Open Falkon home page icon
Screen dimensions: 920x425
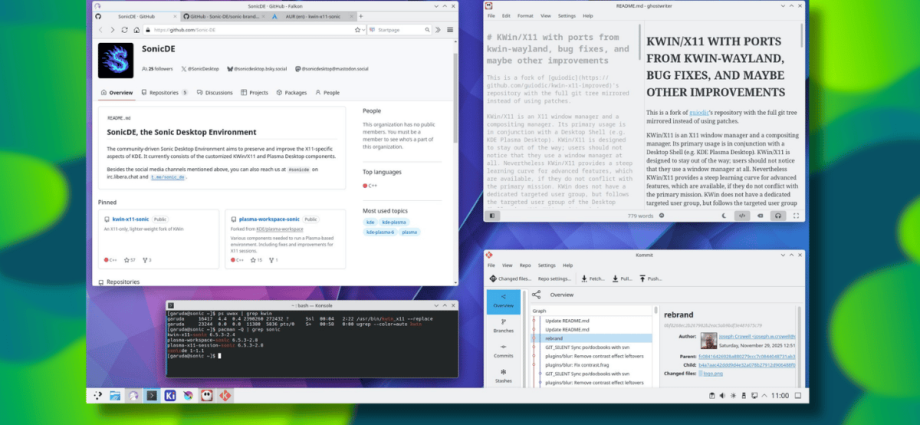click(x=136, y=30)
